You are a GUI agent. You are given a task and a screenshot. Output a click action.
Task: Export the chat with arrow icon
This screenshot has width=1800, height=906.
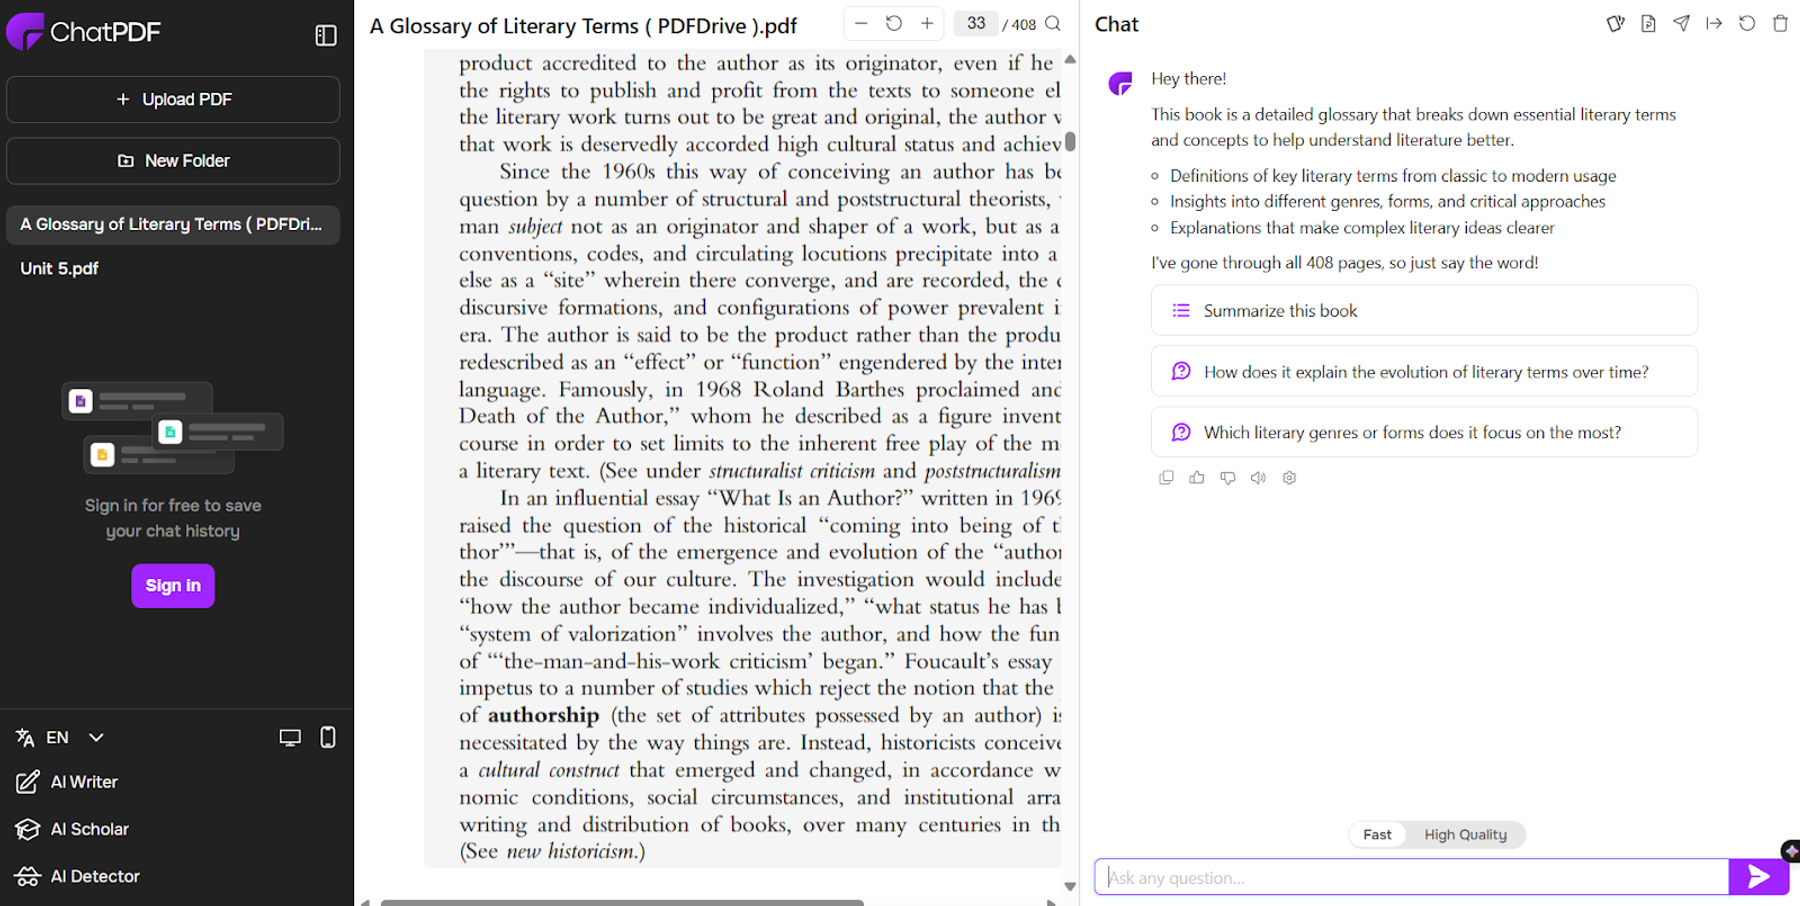click(x=1714, y=23)
